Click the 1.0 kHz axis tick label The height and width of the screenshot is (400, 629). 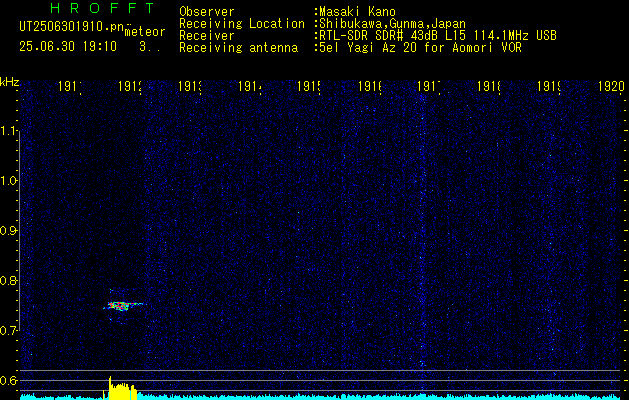(x=9, y=181)
